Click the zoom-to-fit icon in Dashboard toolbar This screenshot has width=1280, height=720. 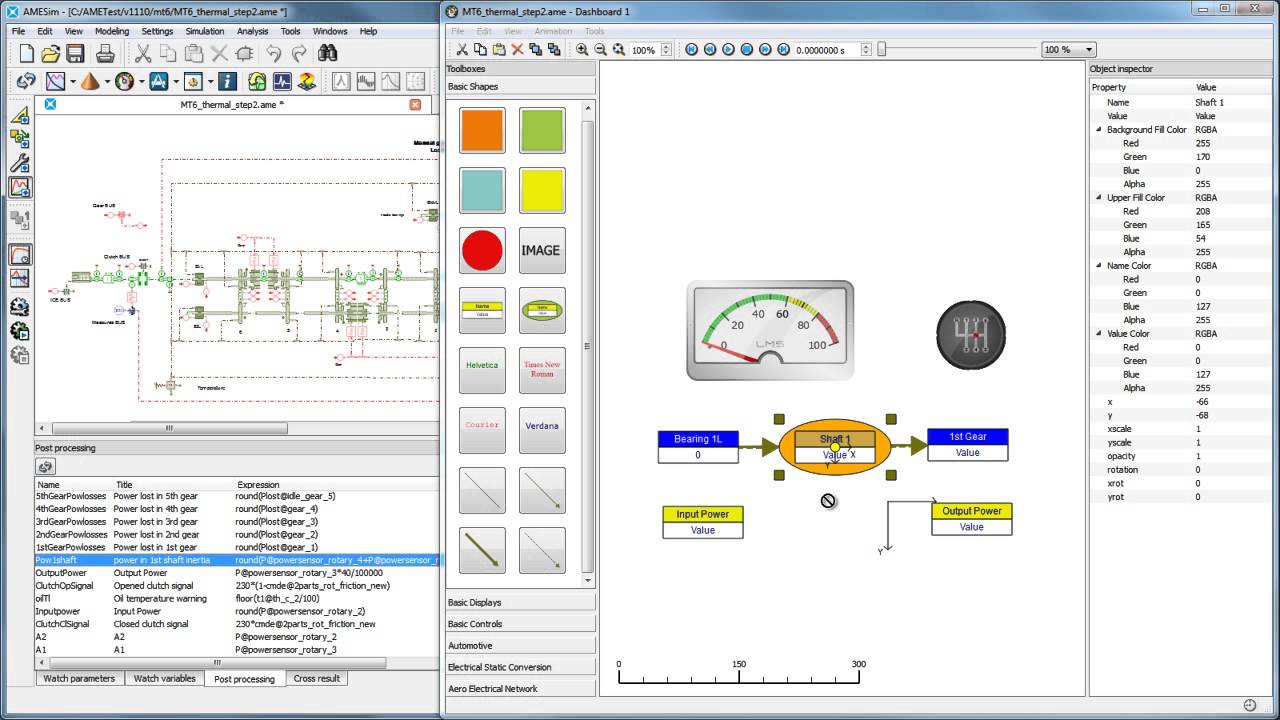[x=619, y=49]
